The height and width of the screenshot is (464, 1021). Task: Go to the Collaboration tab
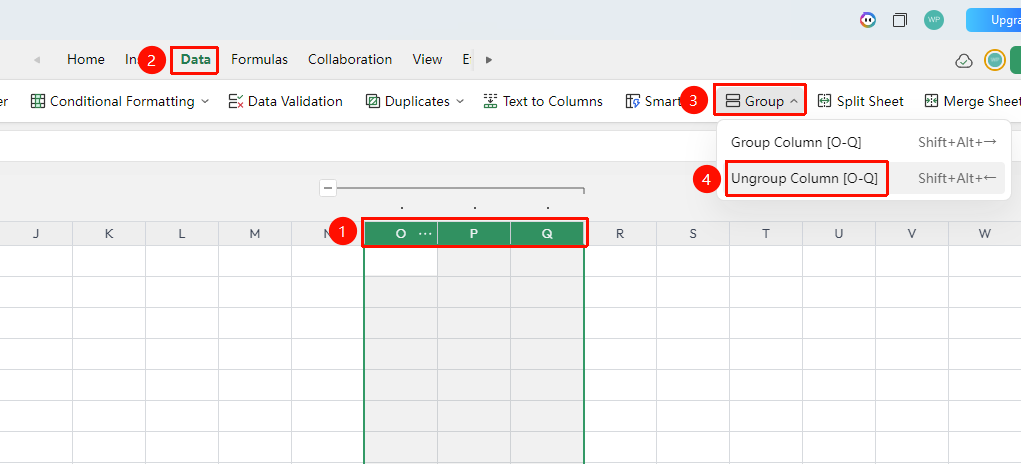(x=350, y=60)
